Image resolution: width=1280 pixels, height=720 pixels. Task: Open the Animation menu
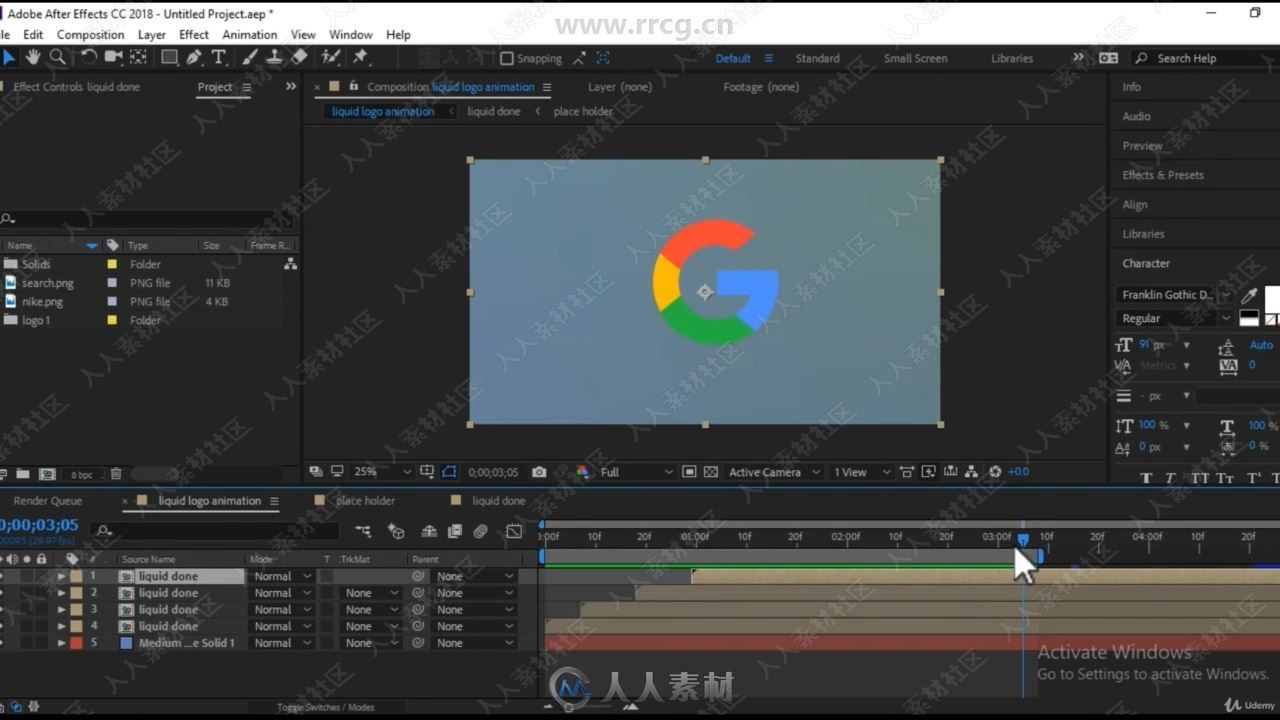pos(249,34)
